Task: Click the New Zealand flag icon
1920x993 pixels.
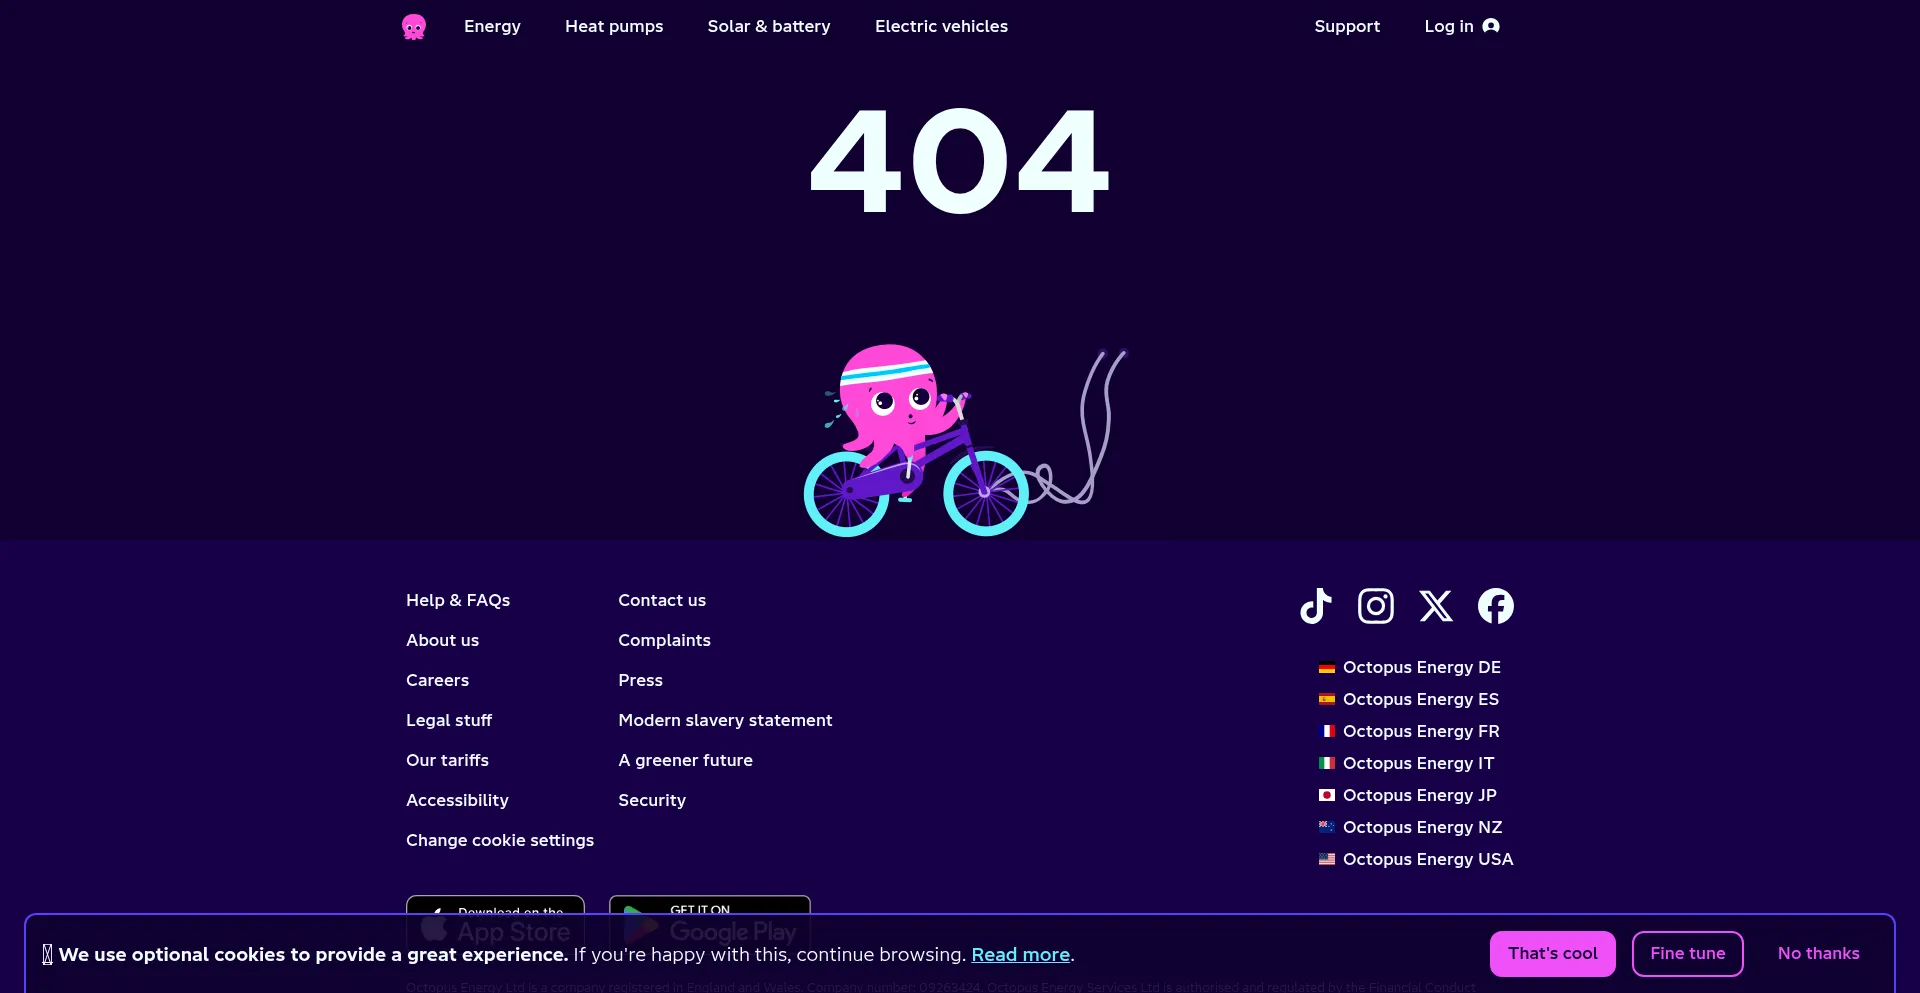Action: (1327, 828)
